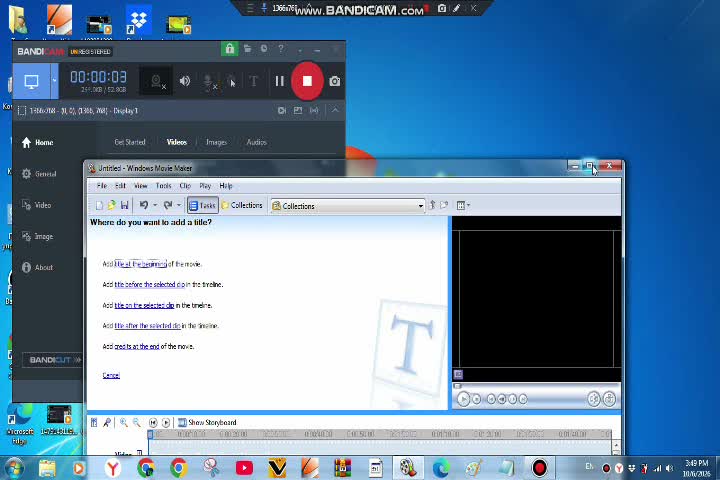This screenshot has height=480, width=720.
Task: Toggle the Collections pane button
Action: point(242,205)
